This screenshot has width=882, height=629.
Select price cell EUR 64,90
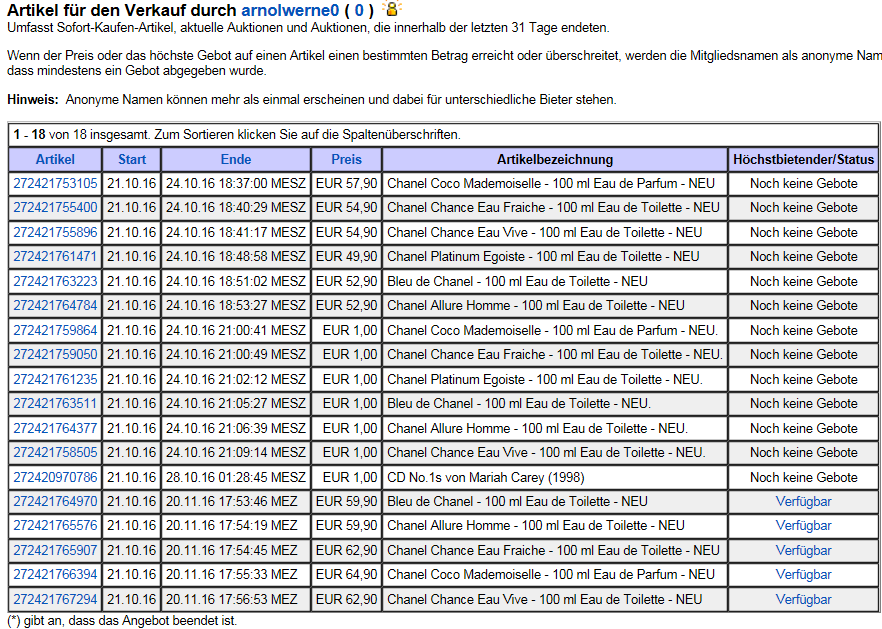point(346,574)
